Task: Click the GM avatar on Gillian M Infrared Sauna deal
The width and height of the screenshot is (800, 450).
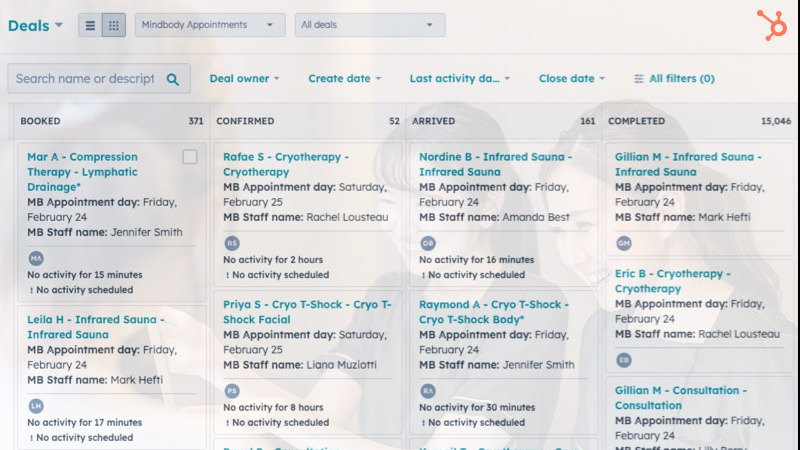Action: tap(624, 243)
